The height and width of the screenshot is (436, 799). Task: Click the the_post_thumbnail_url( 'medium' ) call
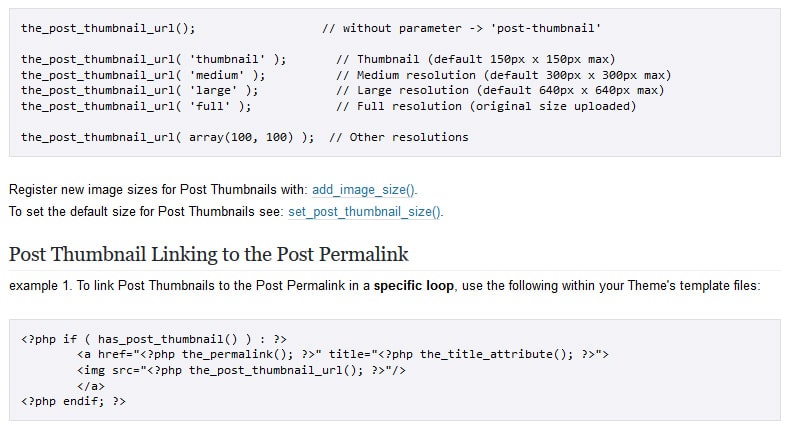coord(143,75)
